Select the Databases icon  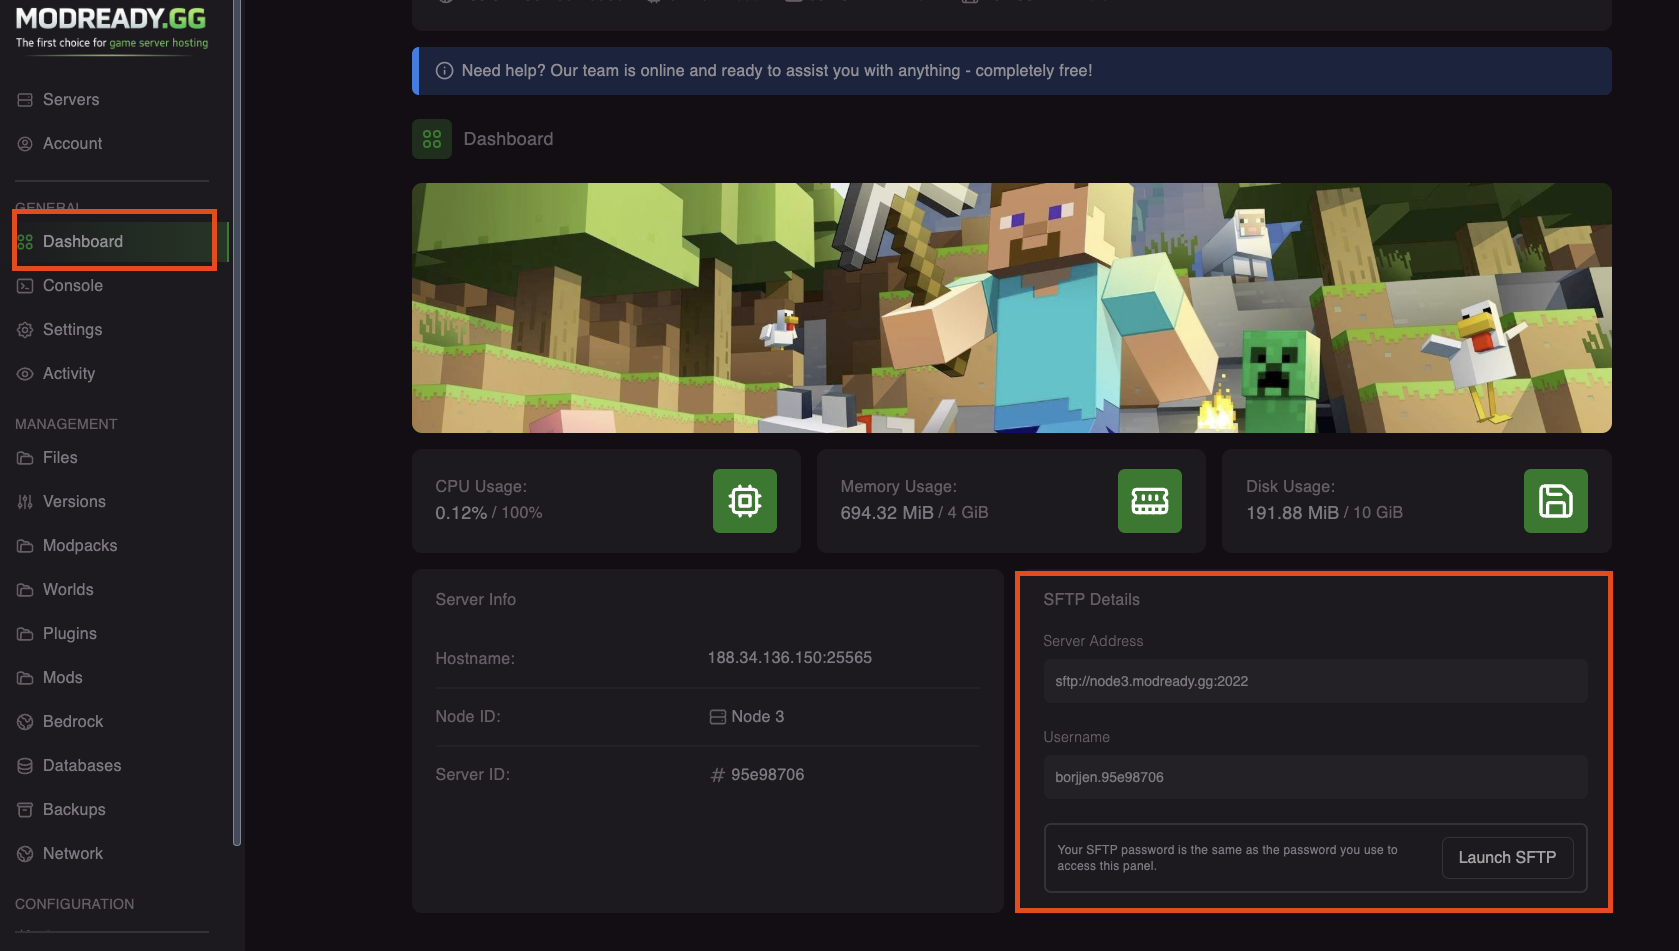pos(24,765)
